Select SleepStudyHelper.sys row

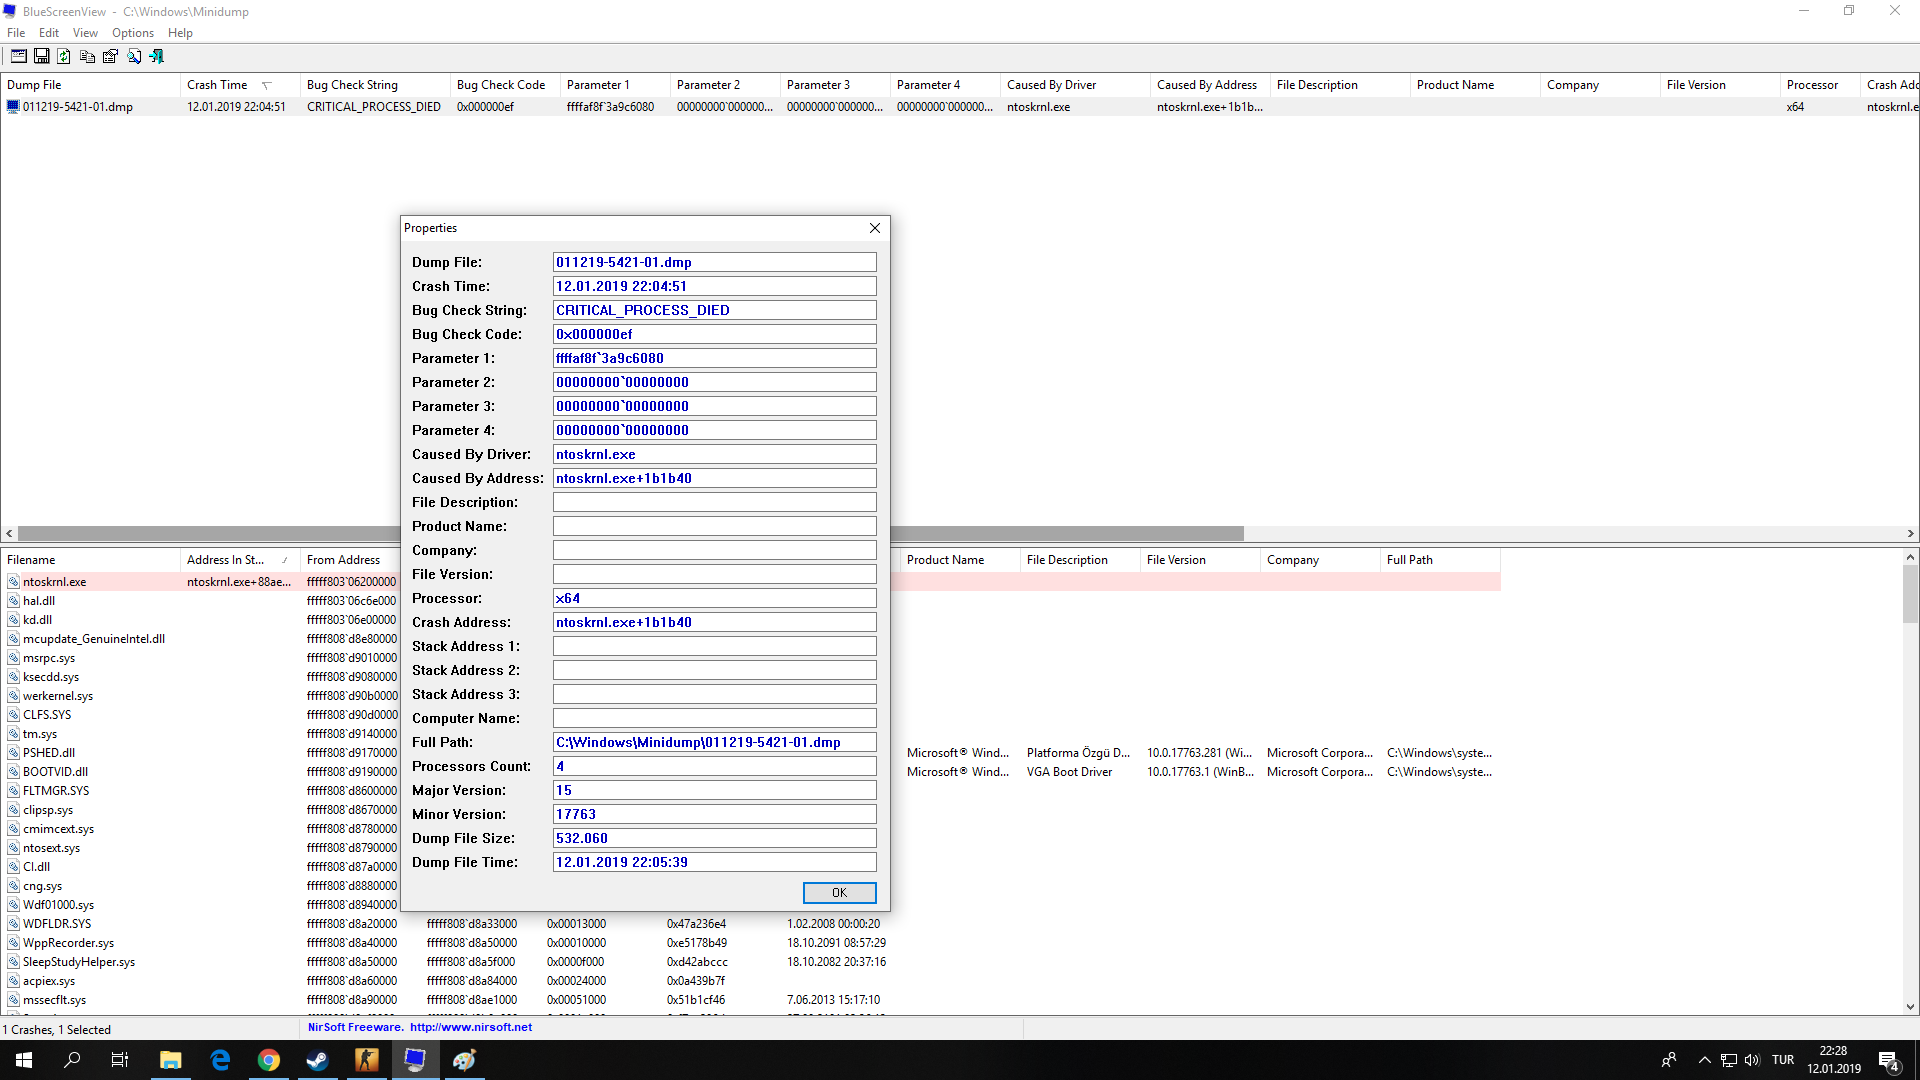pos(79,962)
